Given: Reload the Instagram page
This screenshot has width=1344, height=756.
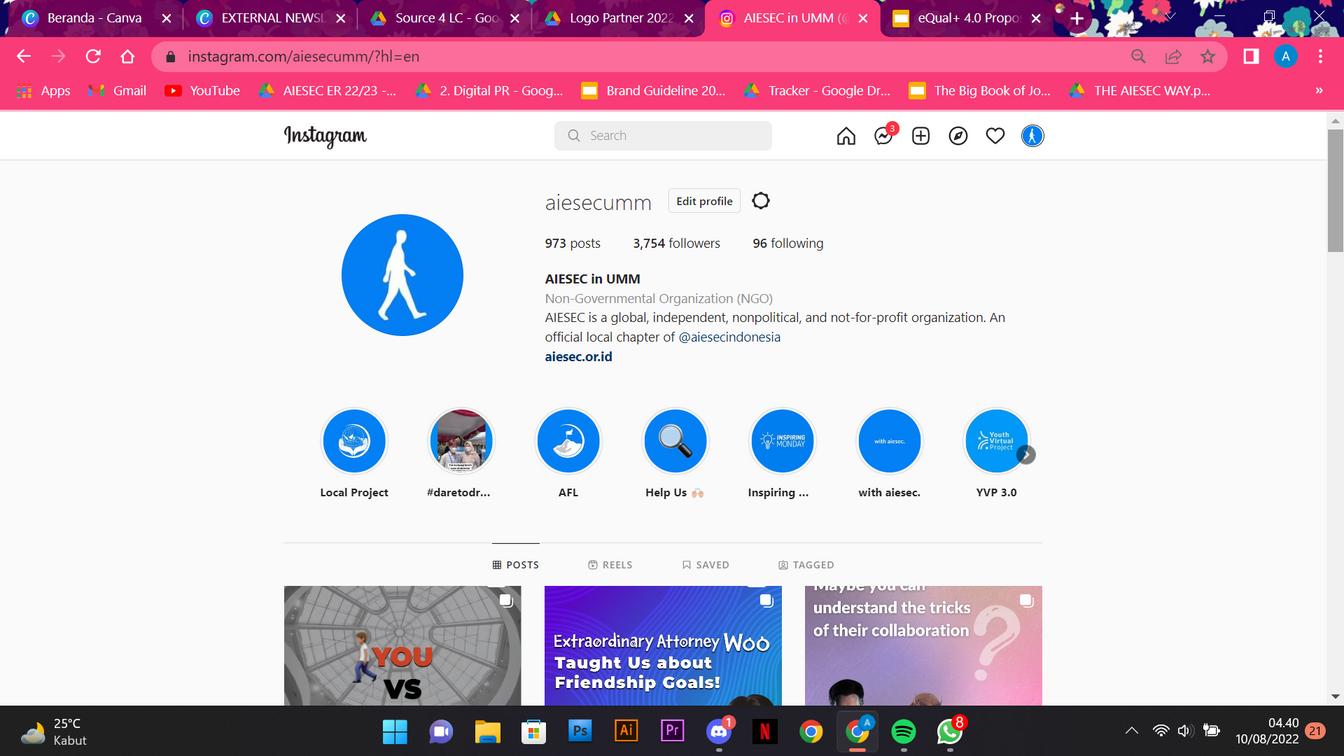Looking at the screenshot, I should pos(93,56).
